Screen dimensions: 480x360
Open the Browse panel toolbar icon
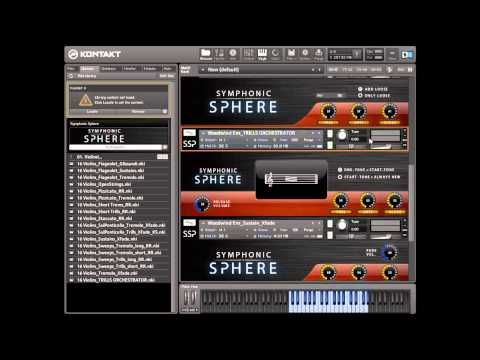tap(206, 54)
